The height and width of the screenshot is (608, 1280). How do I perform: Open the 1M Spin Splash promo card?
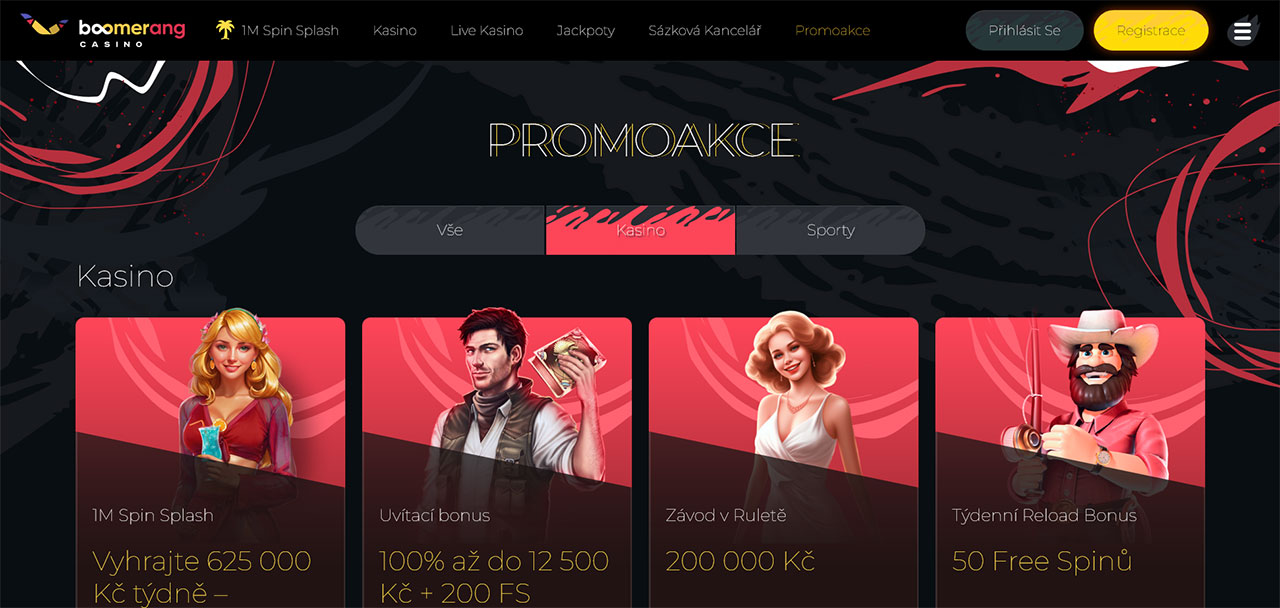pyautogui.click(x=210, y=462)
